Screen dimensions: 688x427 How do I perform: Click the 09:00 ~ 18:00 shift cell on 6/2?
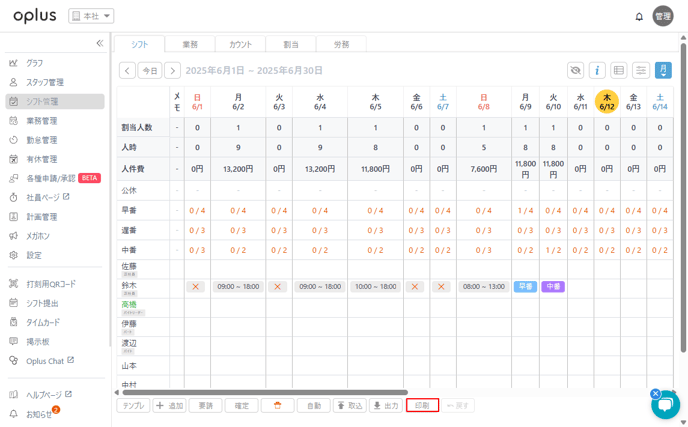click(238, 286)
